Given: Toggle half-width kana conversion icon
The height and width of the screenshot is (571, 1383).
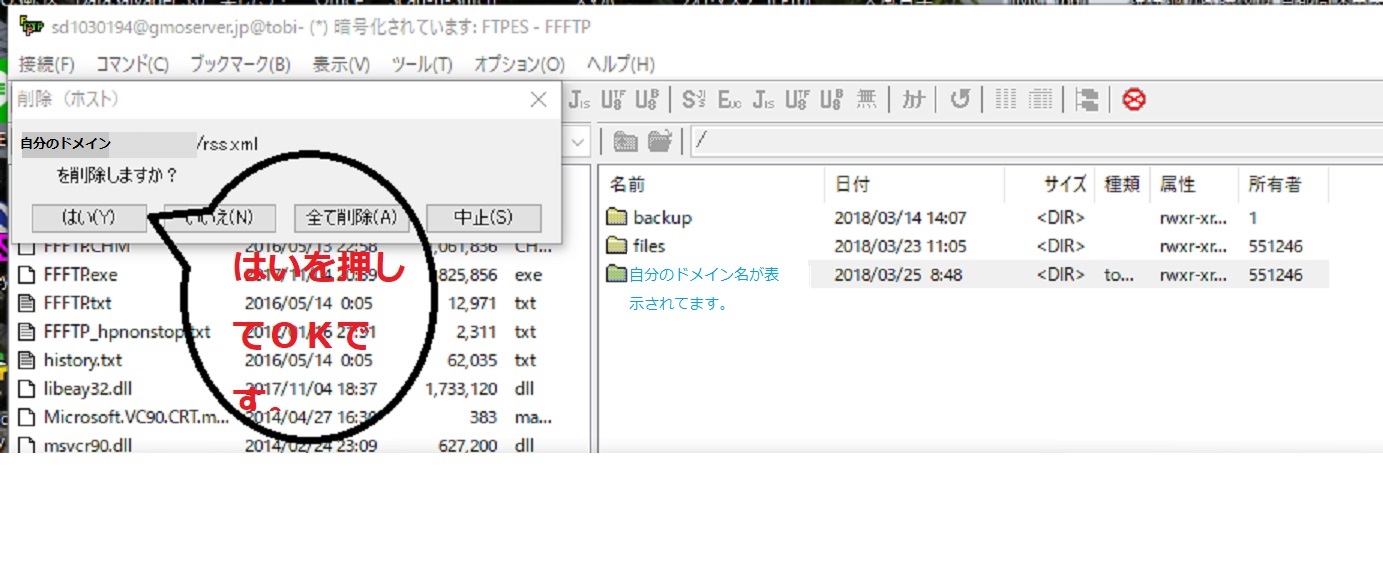Looking at the screenshot, I should pyautogui.click(x=913, y=100).
